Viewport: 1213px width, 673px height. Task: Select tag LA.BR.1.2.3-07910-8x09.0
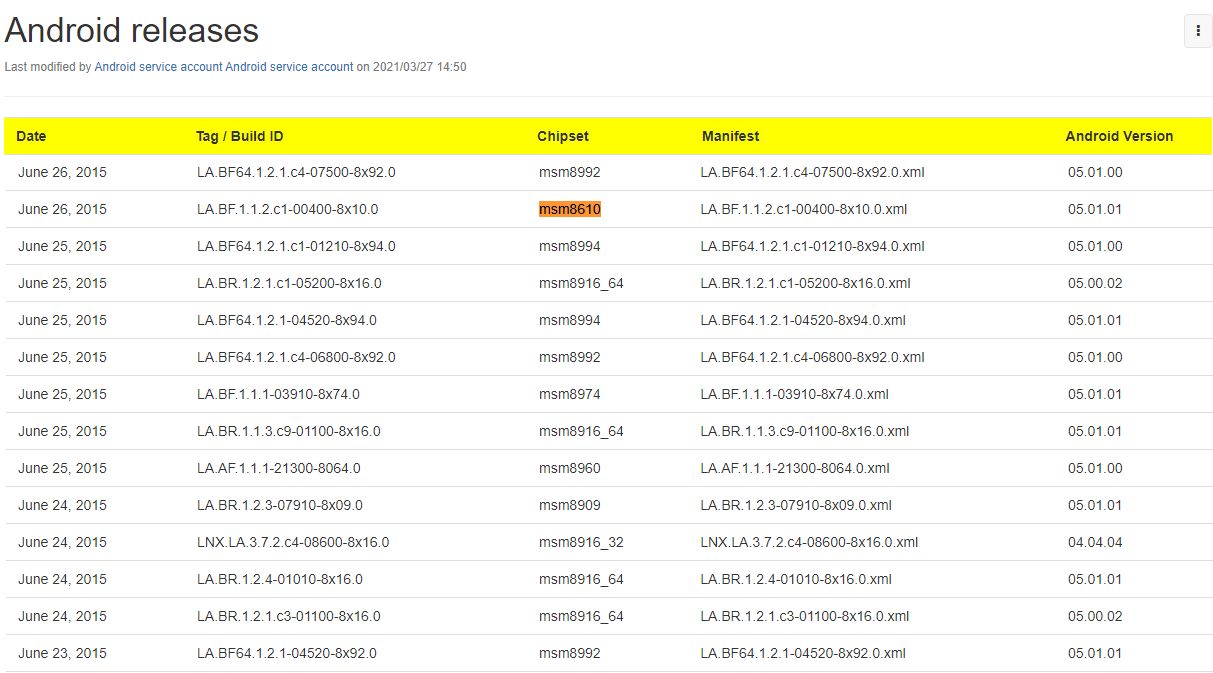point(280,505)
